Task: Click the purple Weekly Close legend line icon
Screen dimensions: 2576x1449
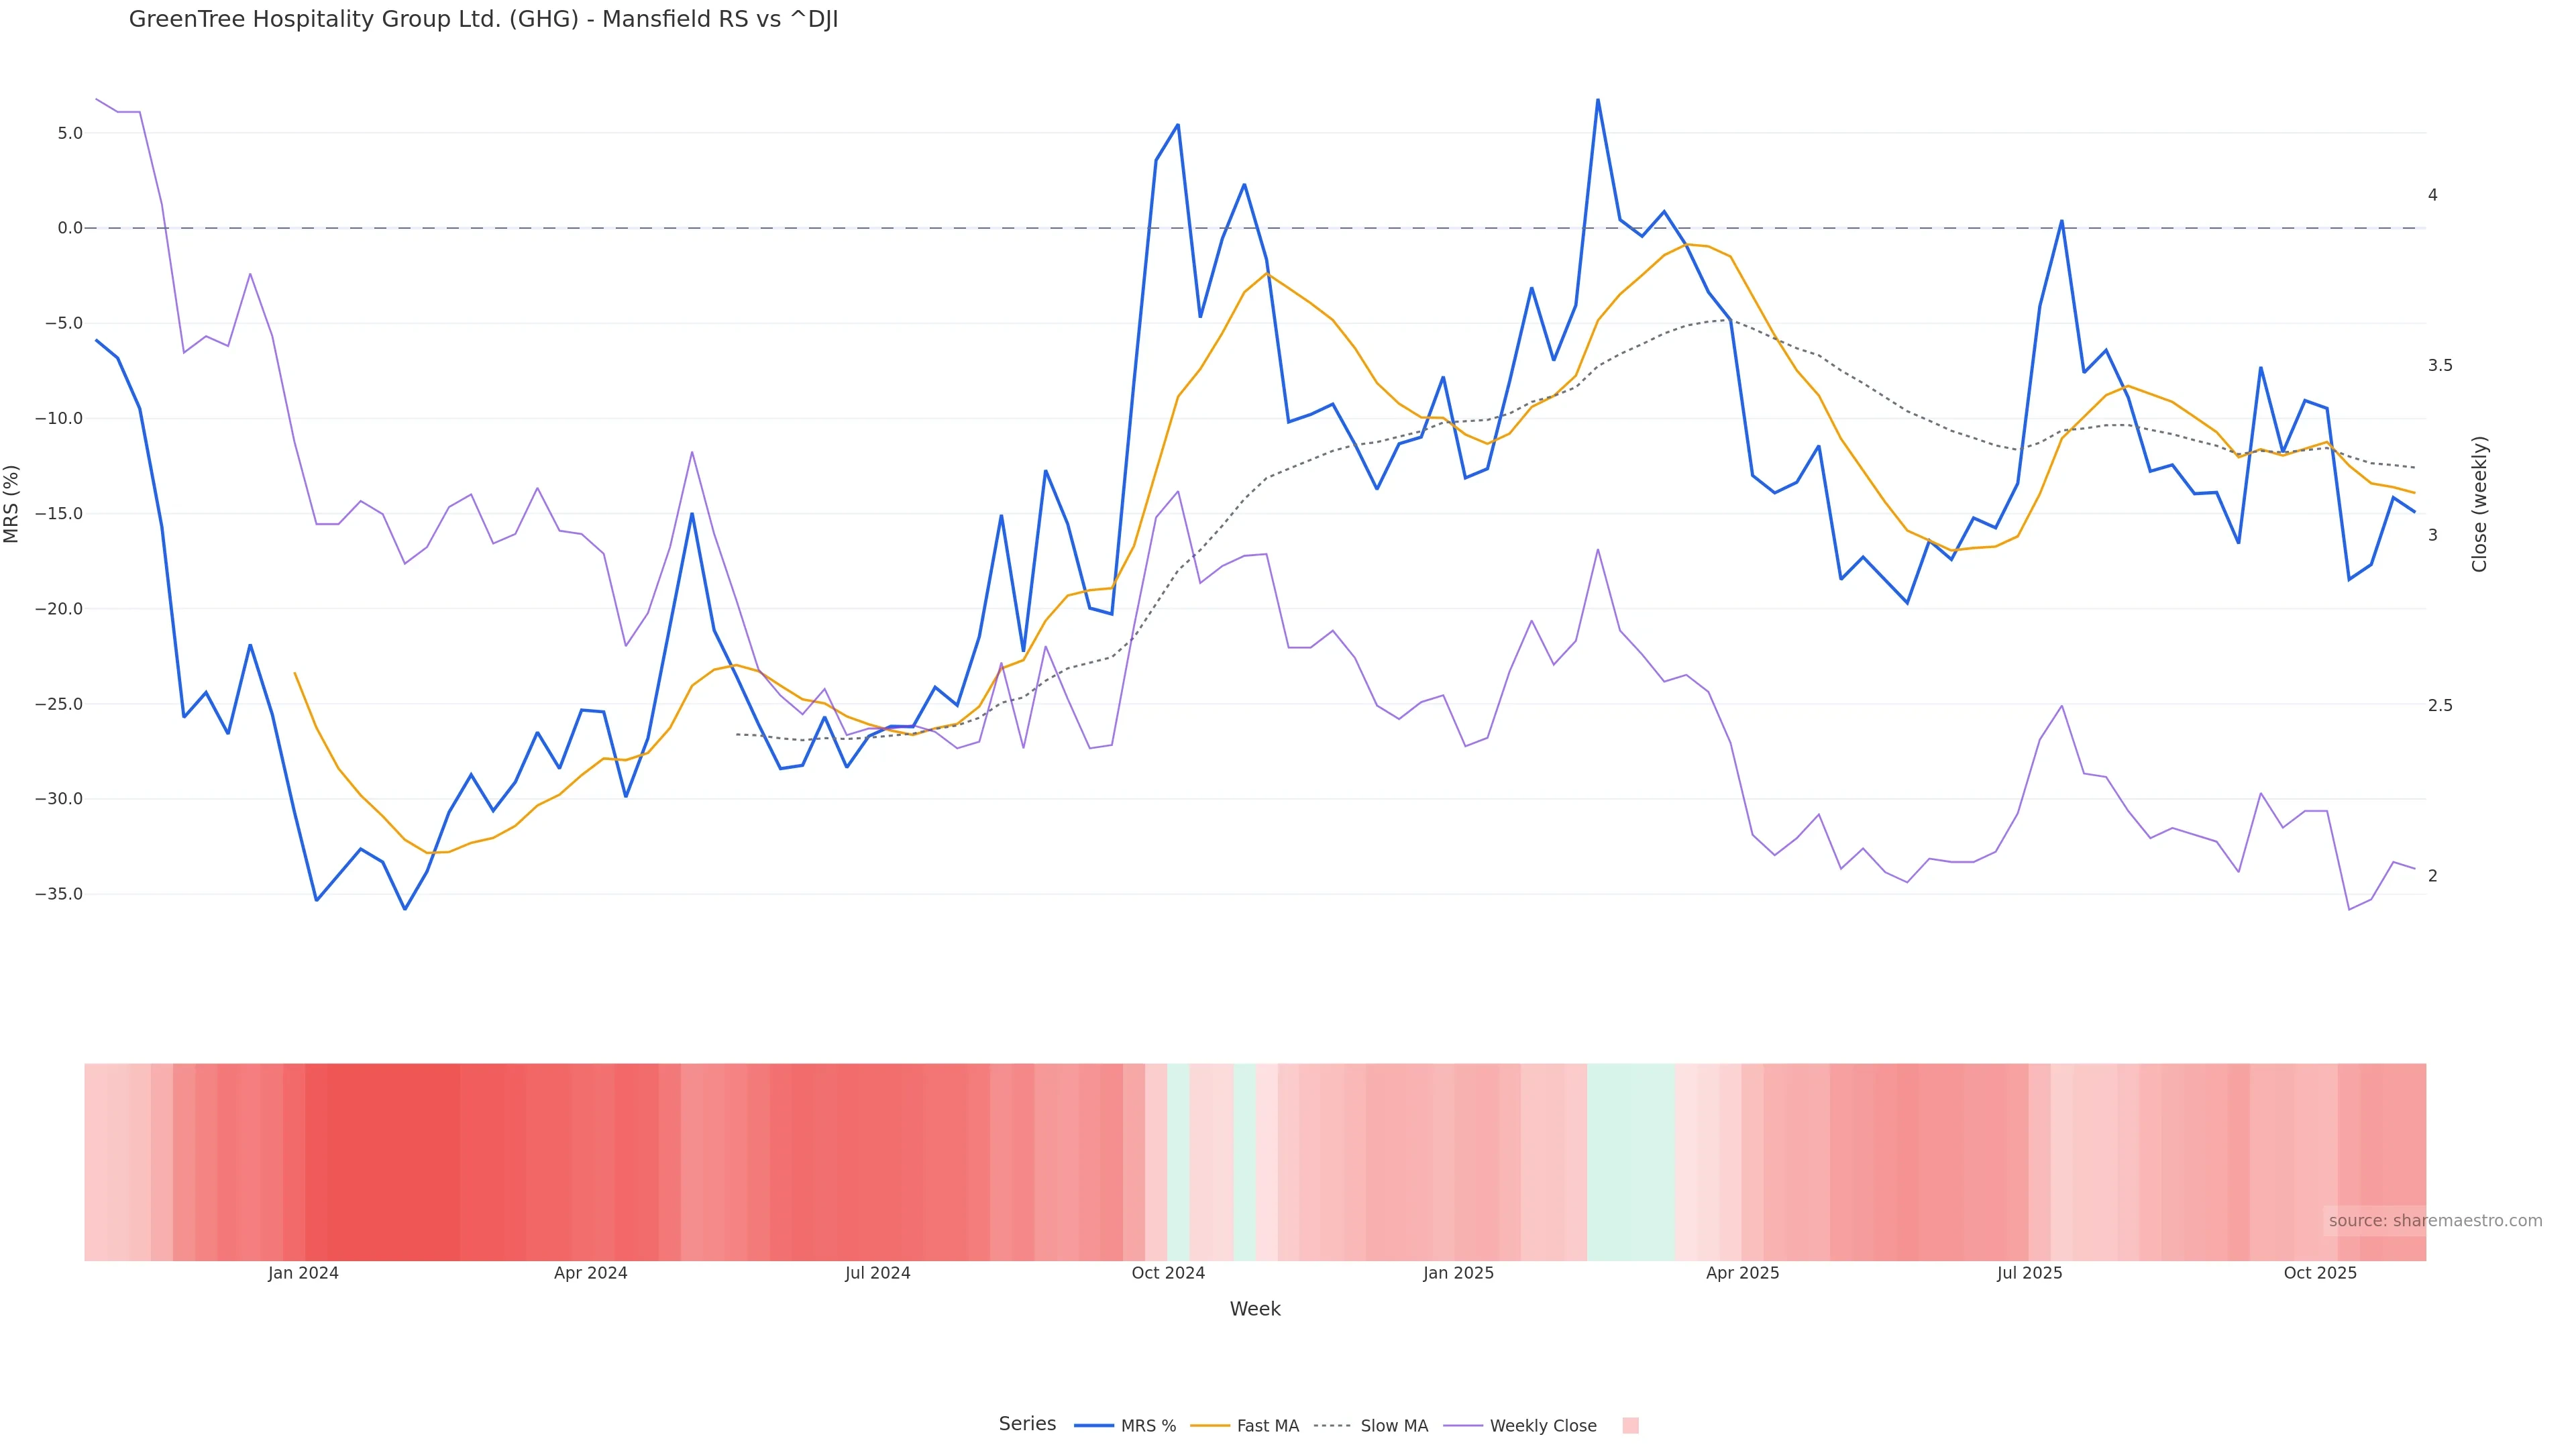Action: tap(1463, 1426)
